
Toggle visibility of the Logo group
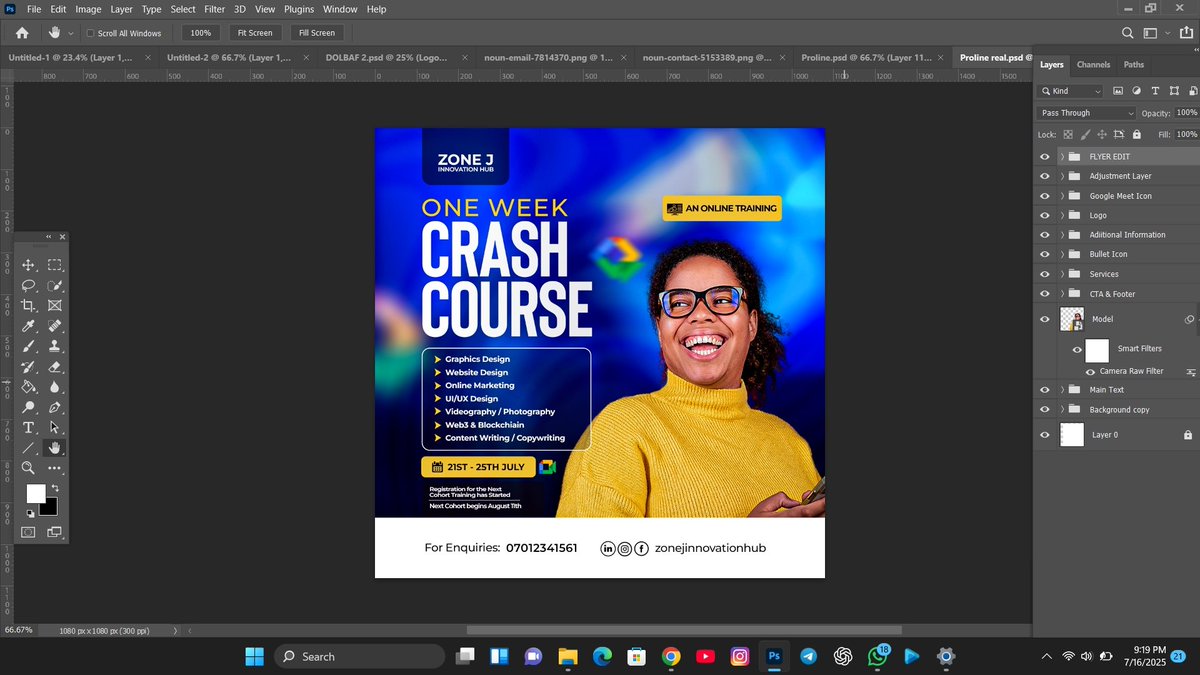pyautogui.click(x=1045, y=215)
